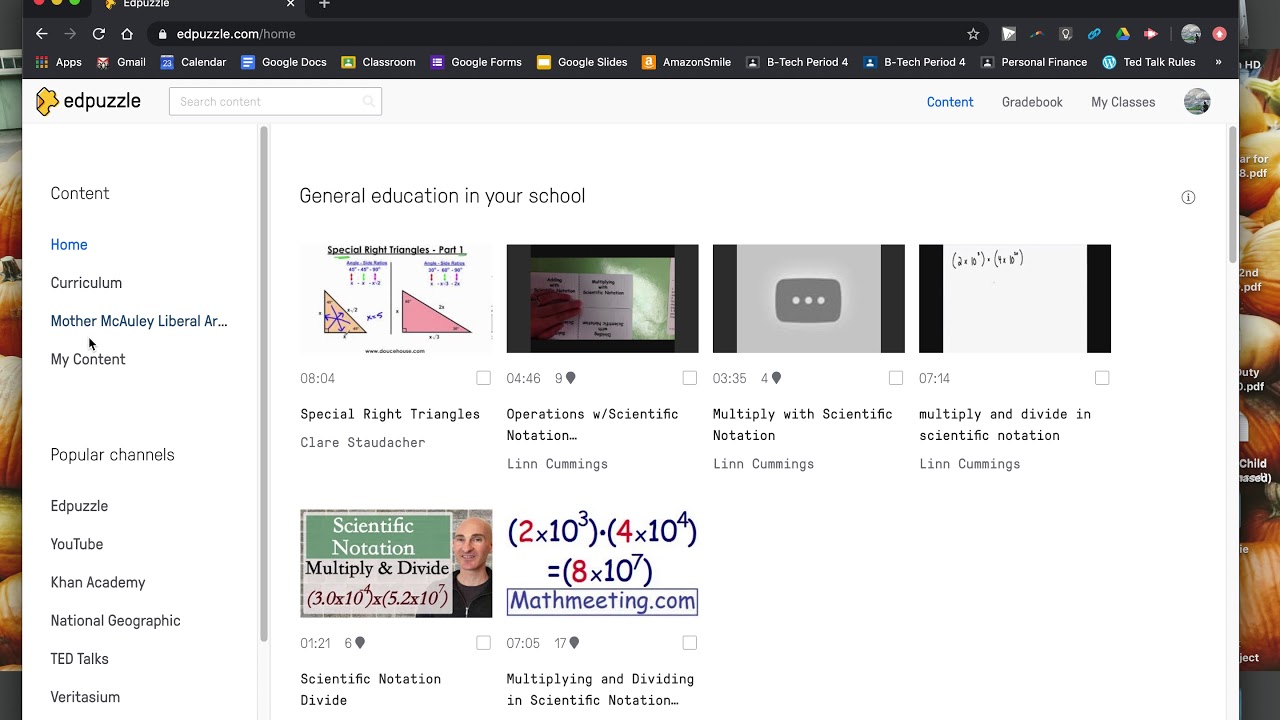Open the Ted Talk Rules bookmark
Screen dimensions: 1280x720
(x=1148, y=62)
